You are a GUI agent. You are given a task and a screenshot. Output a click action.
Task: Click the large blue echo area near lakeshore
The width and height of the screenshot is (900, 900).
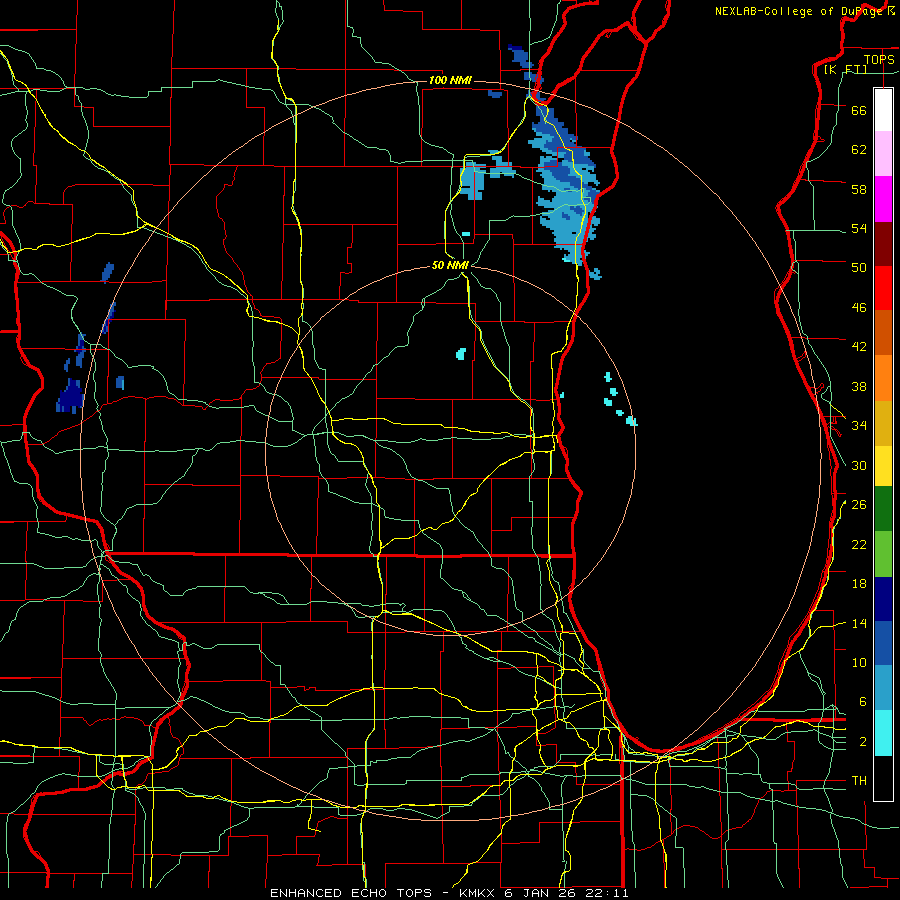[562, 184]
